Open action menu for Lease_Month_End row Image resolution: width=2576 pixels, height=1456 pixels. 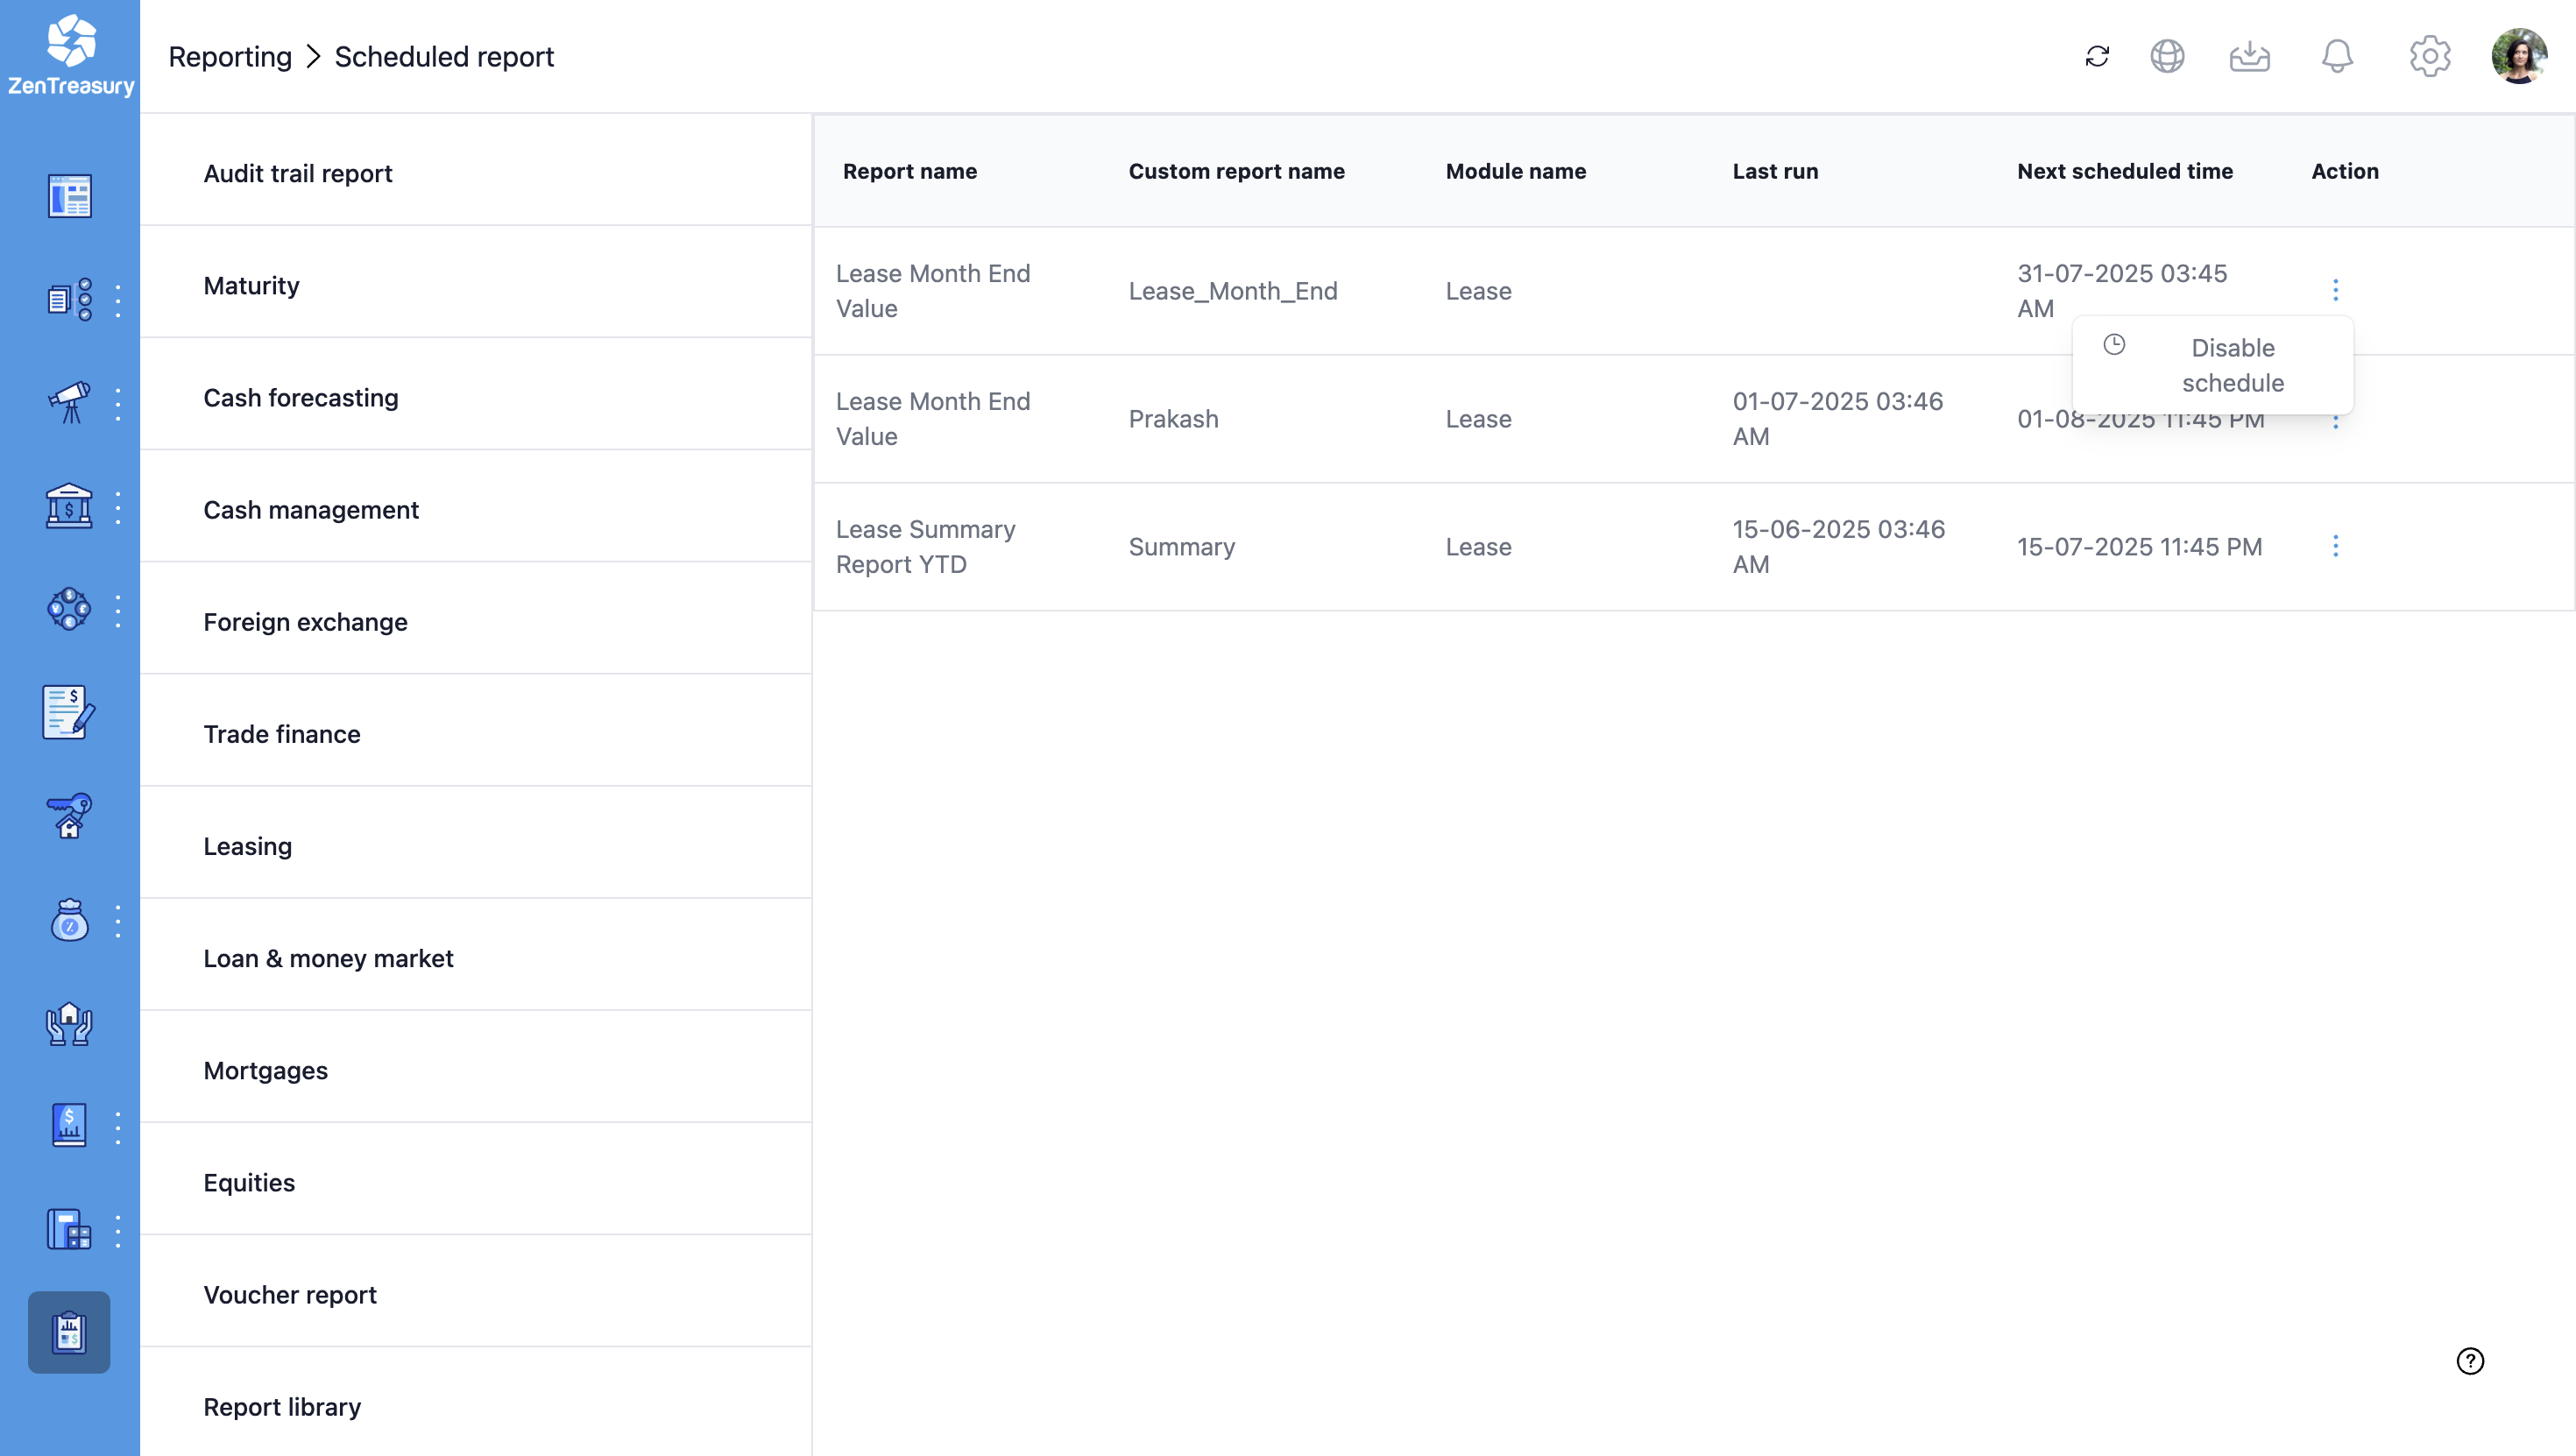tap(2335, 290)
